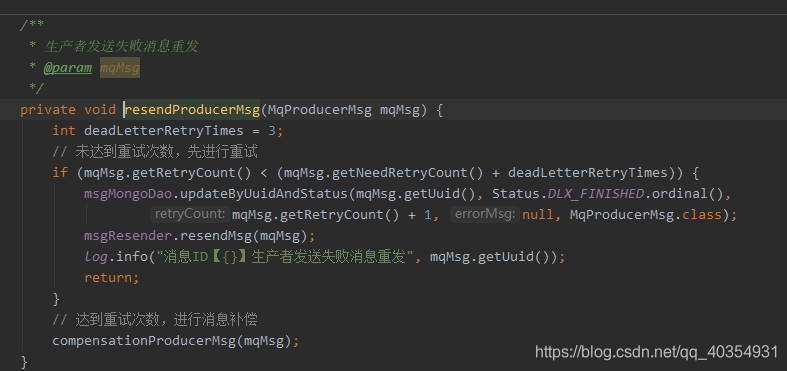
Task: Click the msgResender field reference
Action: [x=128, y=235]
